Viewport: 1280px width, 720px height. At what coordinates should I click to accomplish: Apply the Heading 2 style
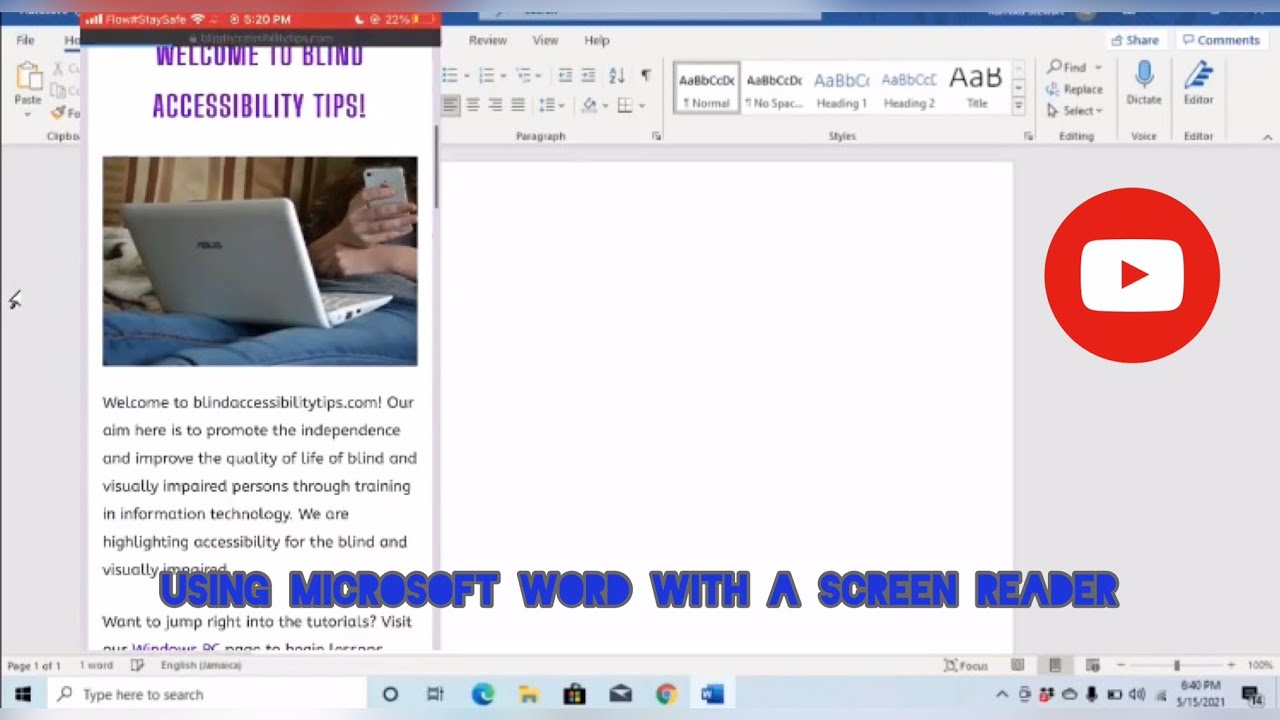tap(909, 89)
